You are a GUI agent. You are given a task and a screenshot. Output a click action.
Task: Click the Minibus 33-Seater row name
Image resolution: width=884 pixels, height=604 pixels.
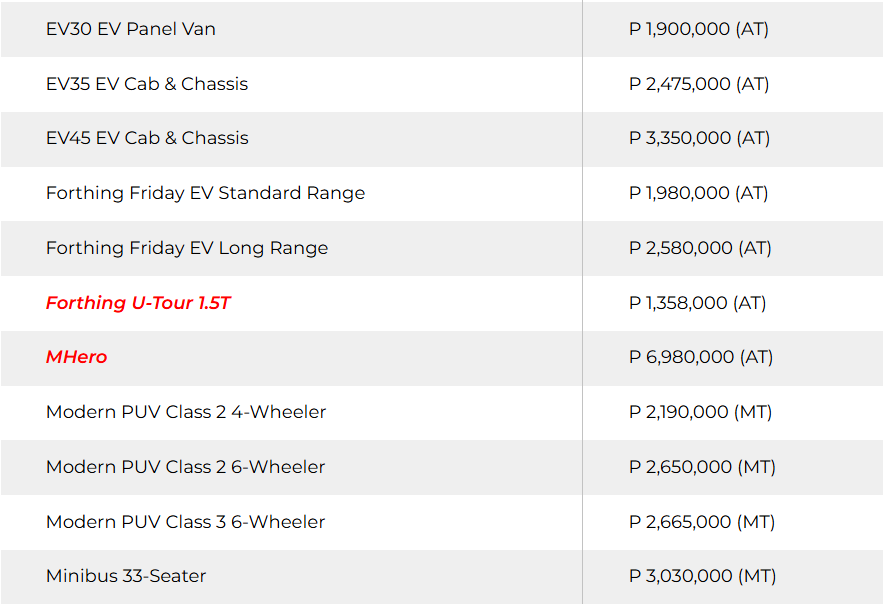click(x=126, y=576)
